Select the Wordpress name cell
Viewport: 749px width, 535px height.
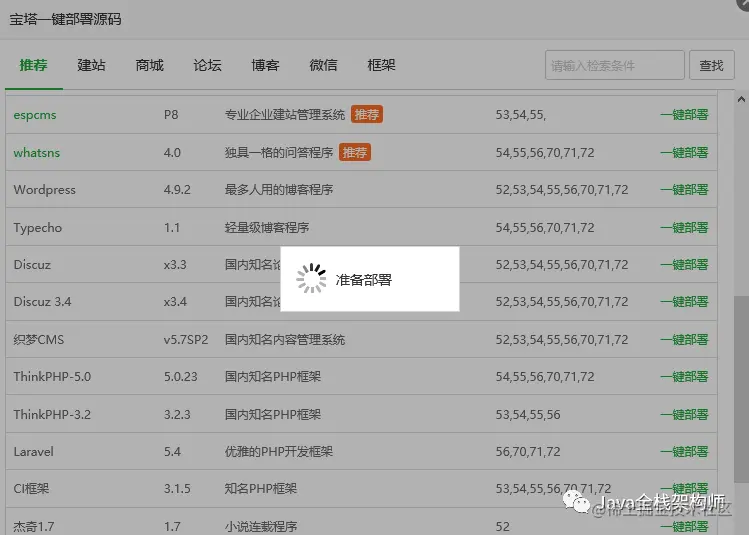(44, 190)
